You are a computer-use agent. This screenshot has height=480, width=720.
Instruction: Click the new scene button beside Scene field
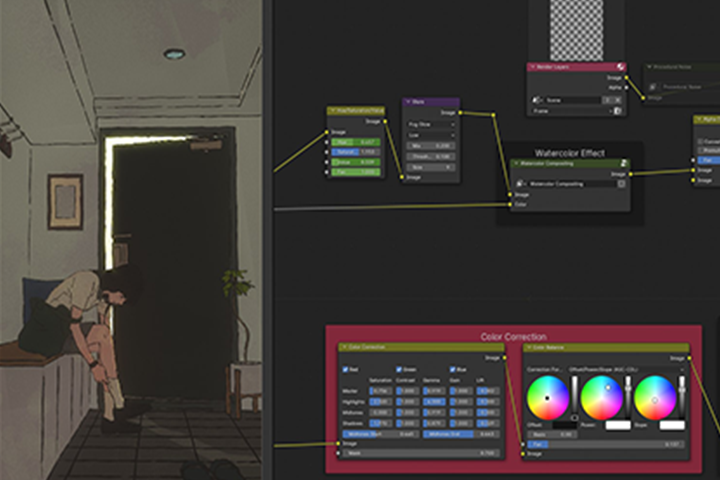(608, 100)
